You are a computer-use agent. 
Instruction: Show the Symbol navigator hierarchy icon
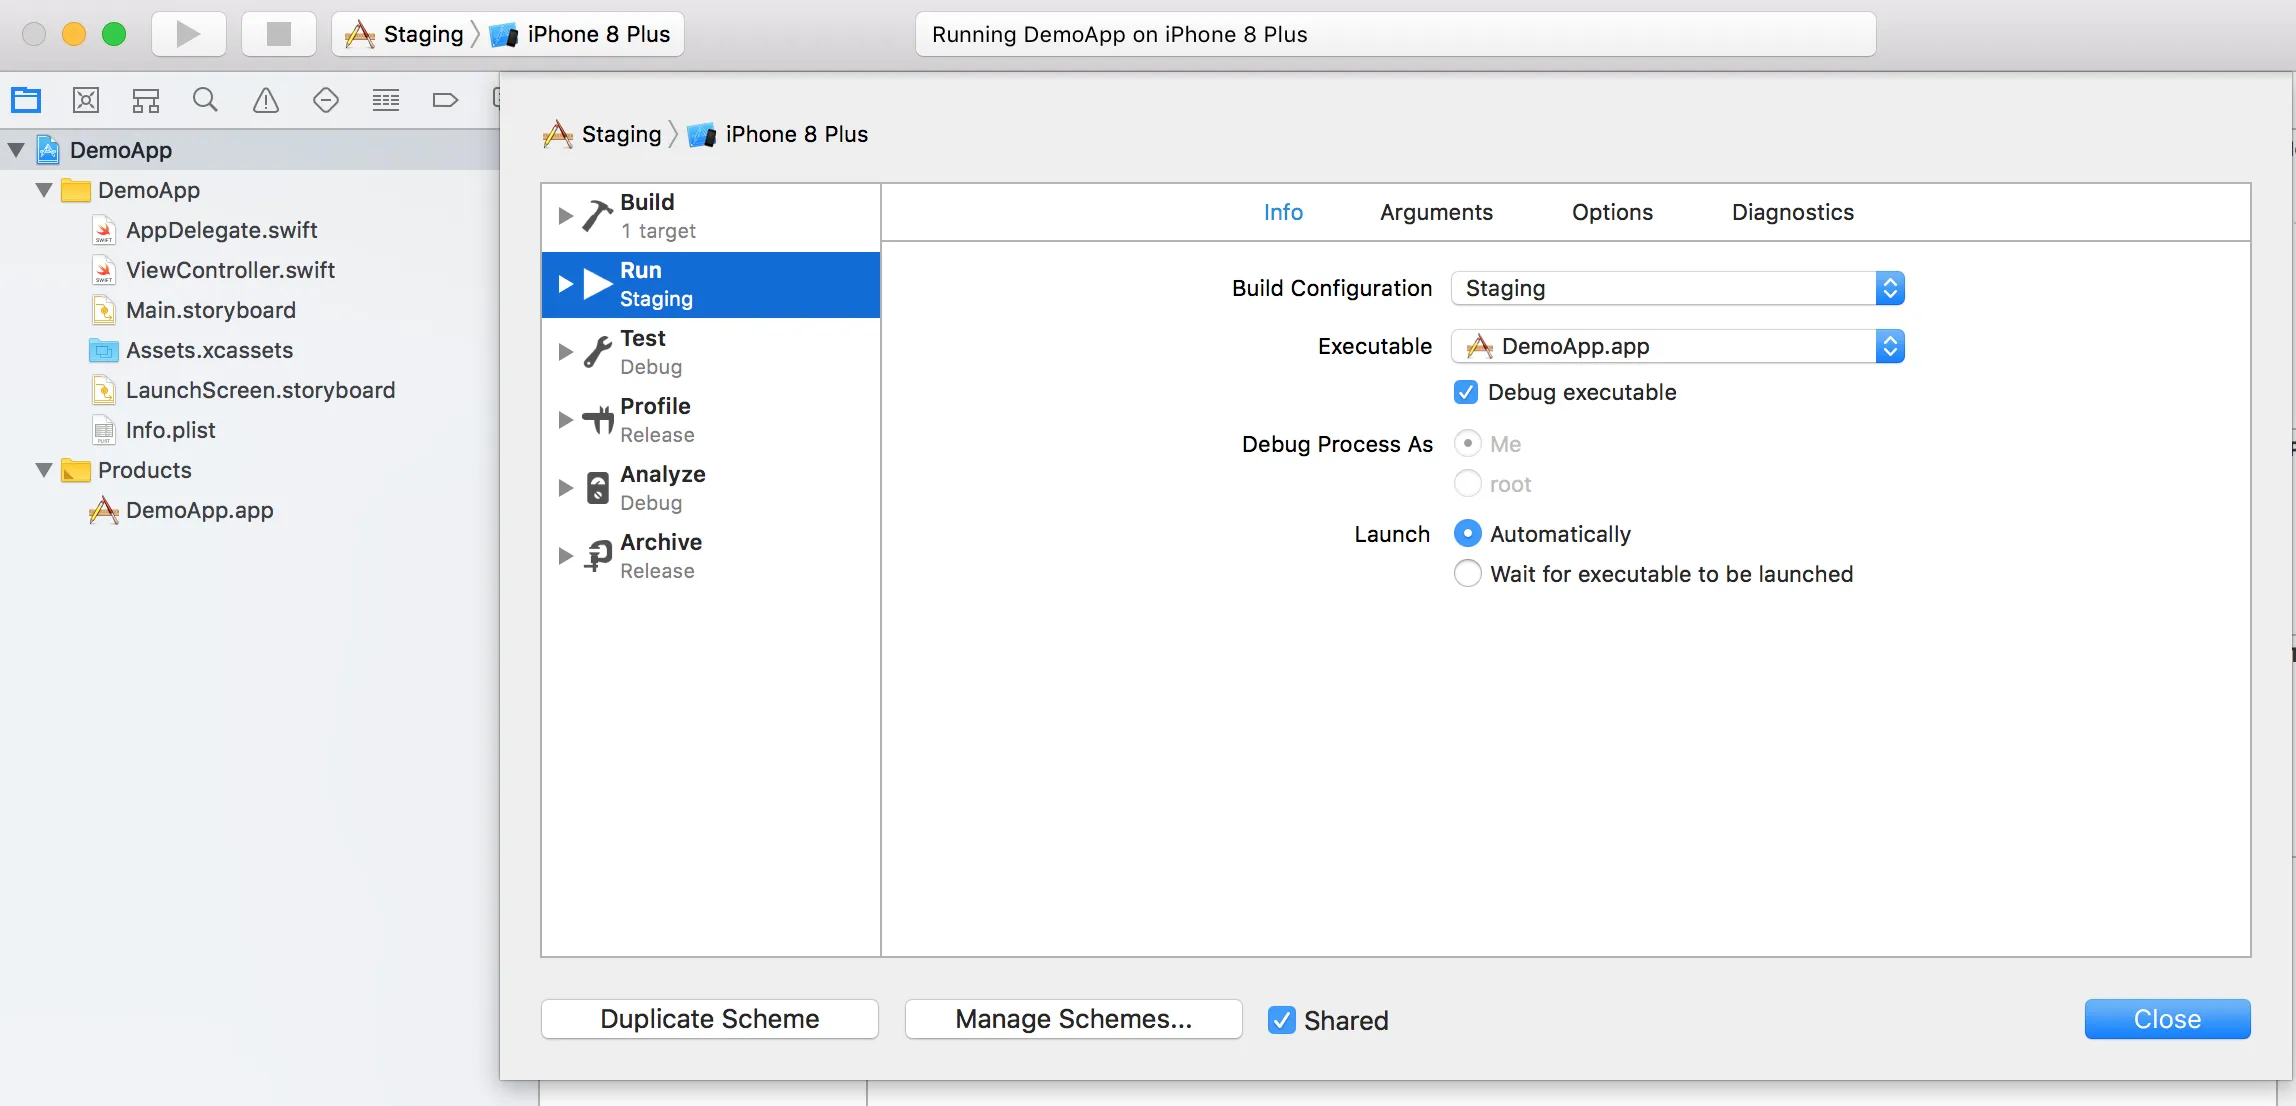pos(146,100)
